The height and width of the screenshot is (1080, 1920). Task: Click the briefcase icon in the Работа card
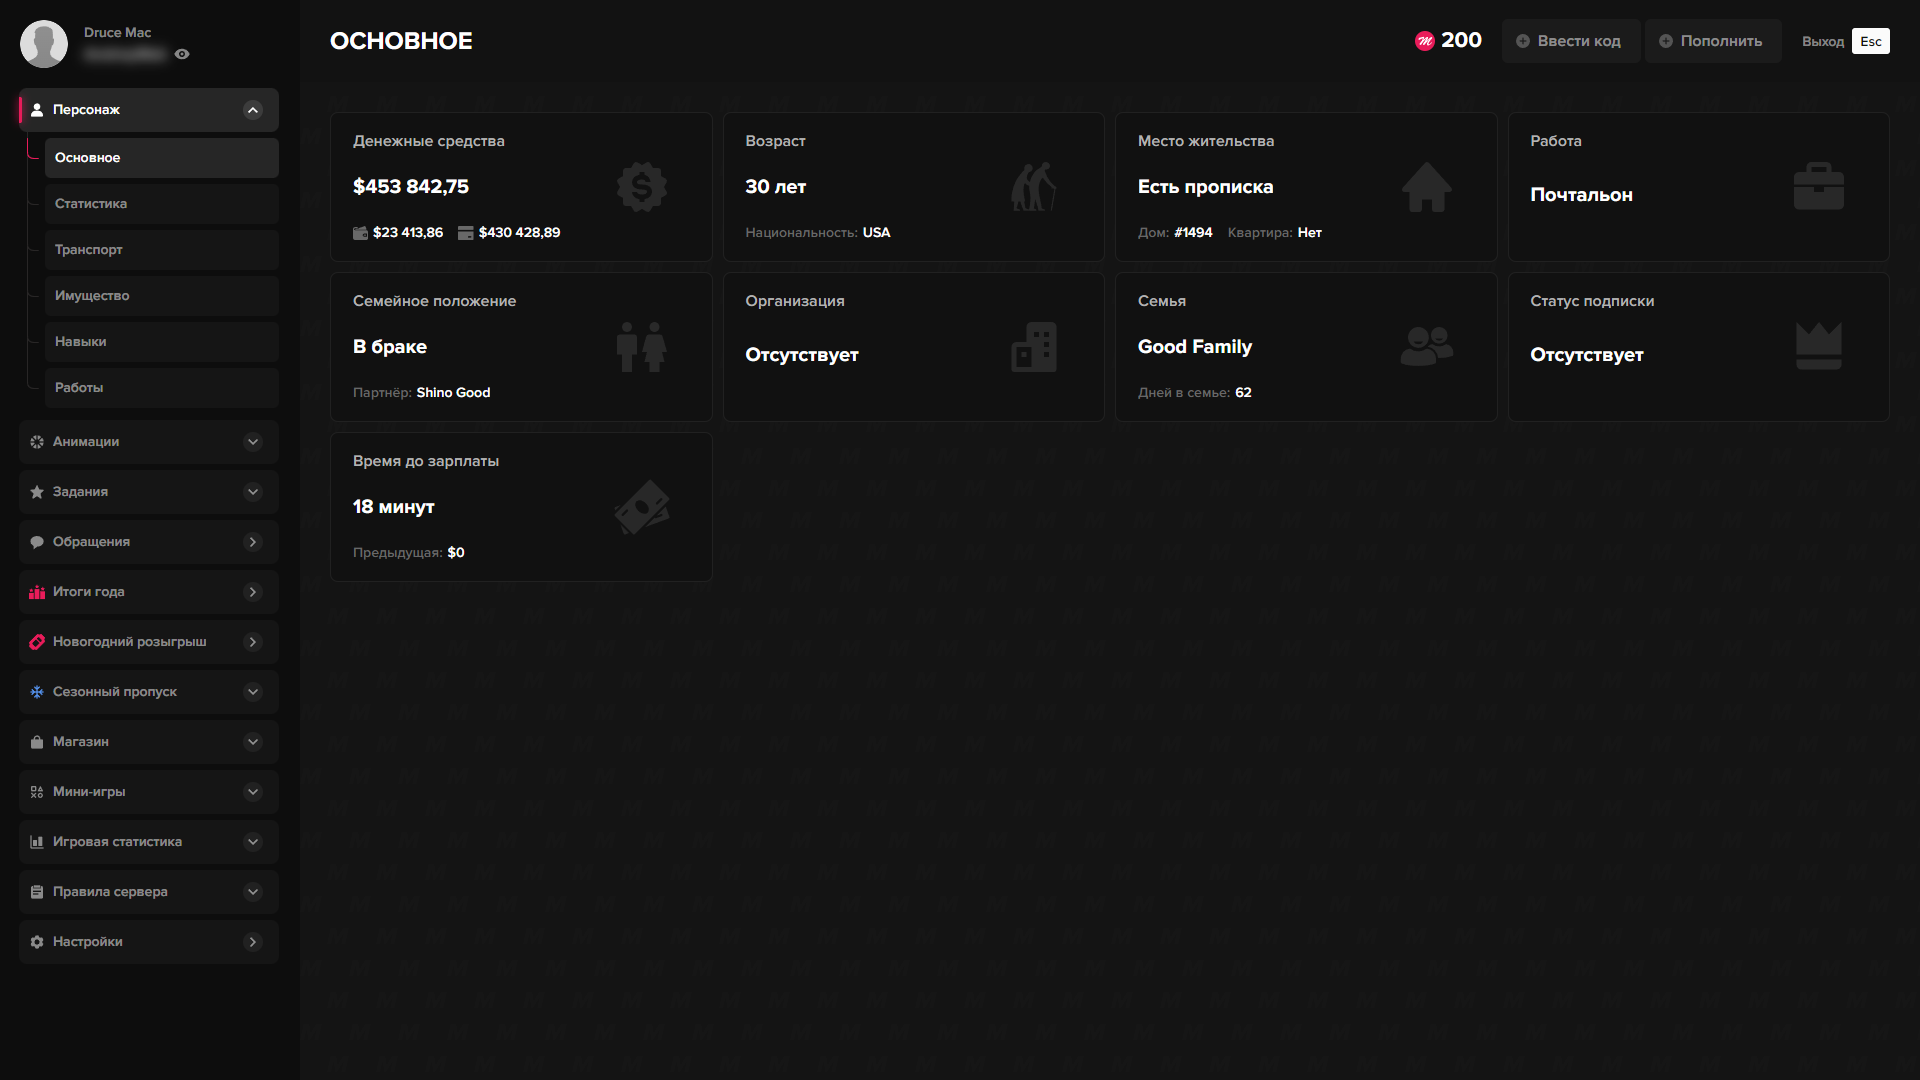[x=1818, y=187]
